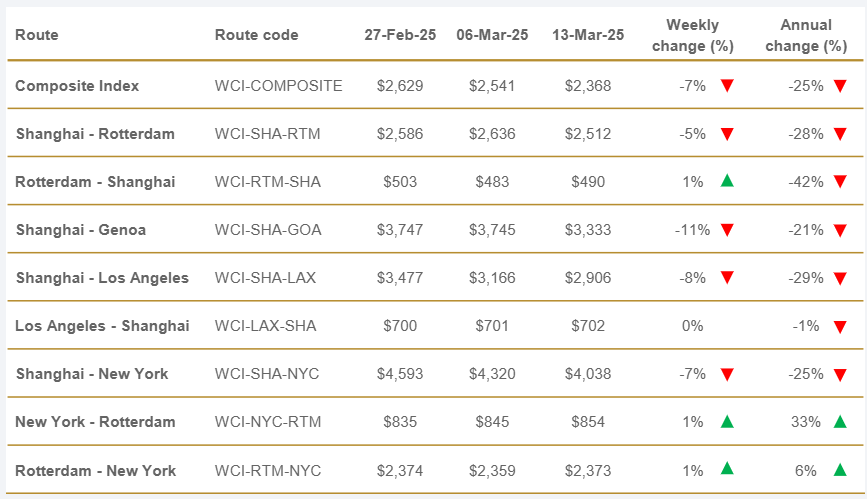
Task: Click the red weekly down arrow for Shanghai - New York
Action: [x=727, y=374]
